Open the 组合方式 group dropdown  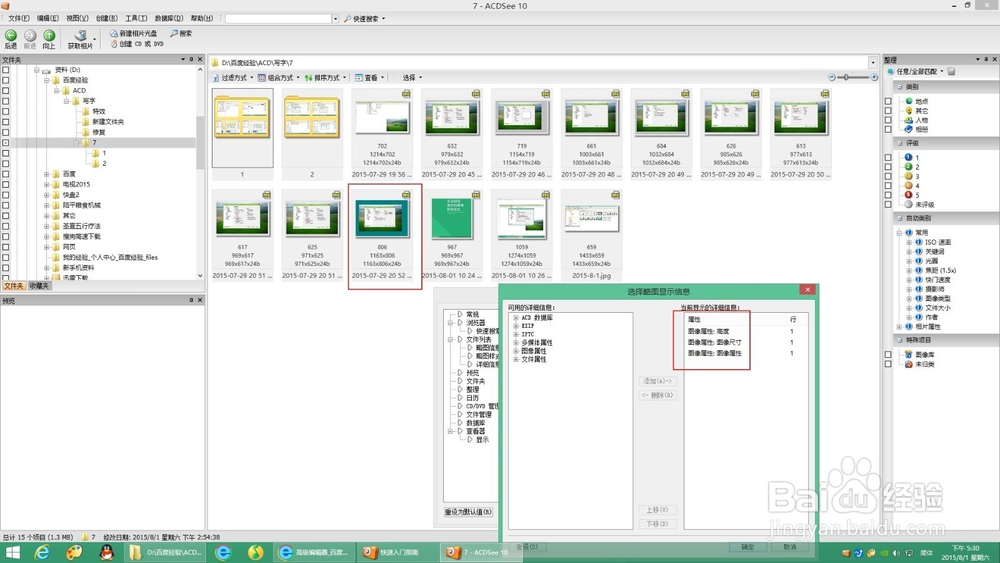pyautogui.click(x=279, y=78)
